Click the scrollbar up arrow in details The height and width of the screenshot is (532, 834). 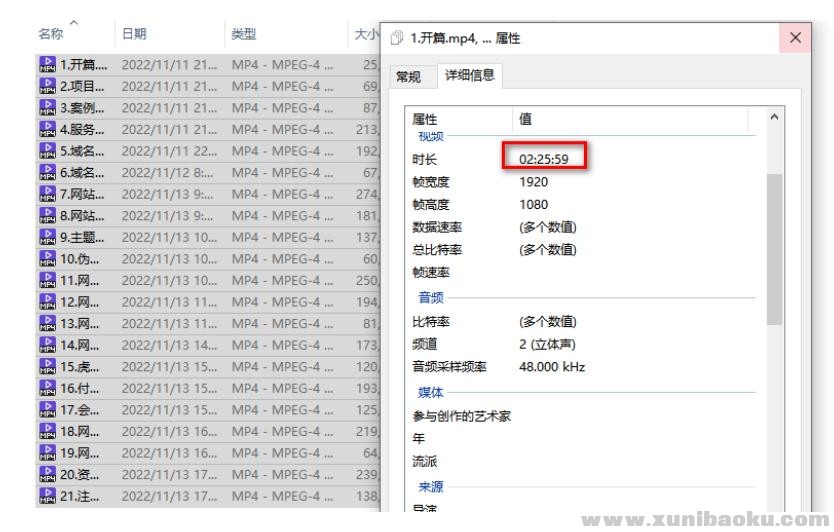774,117
